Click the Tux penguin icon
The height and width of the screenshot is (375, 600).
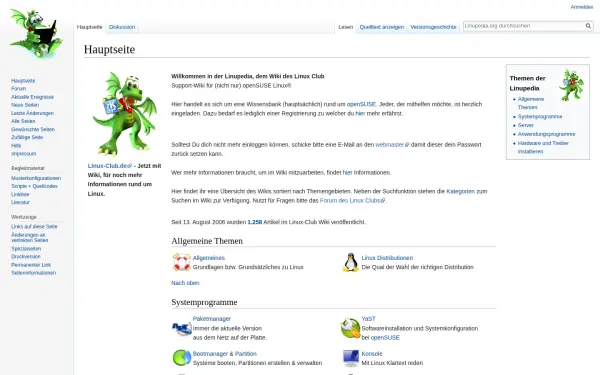coord(350,262)
